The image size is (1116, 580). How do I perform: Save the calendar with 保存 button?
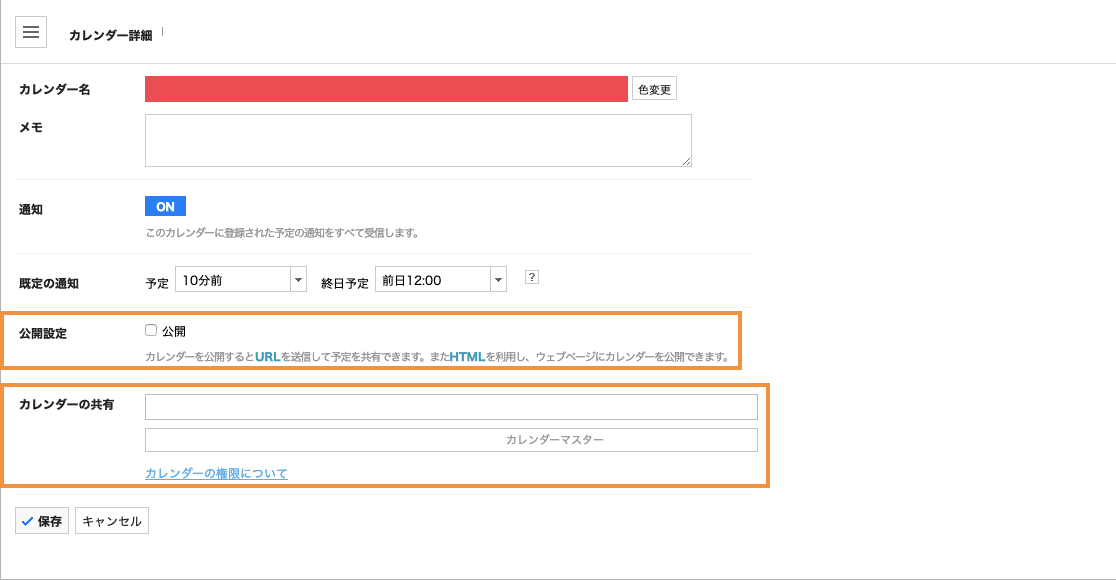[x=42, y=521]
